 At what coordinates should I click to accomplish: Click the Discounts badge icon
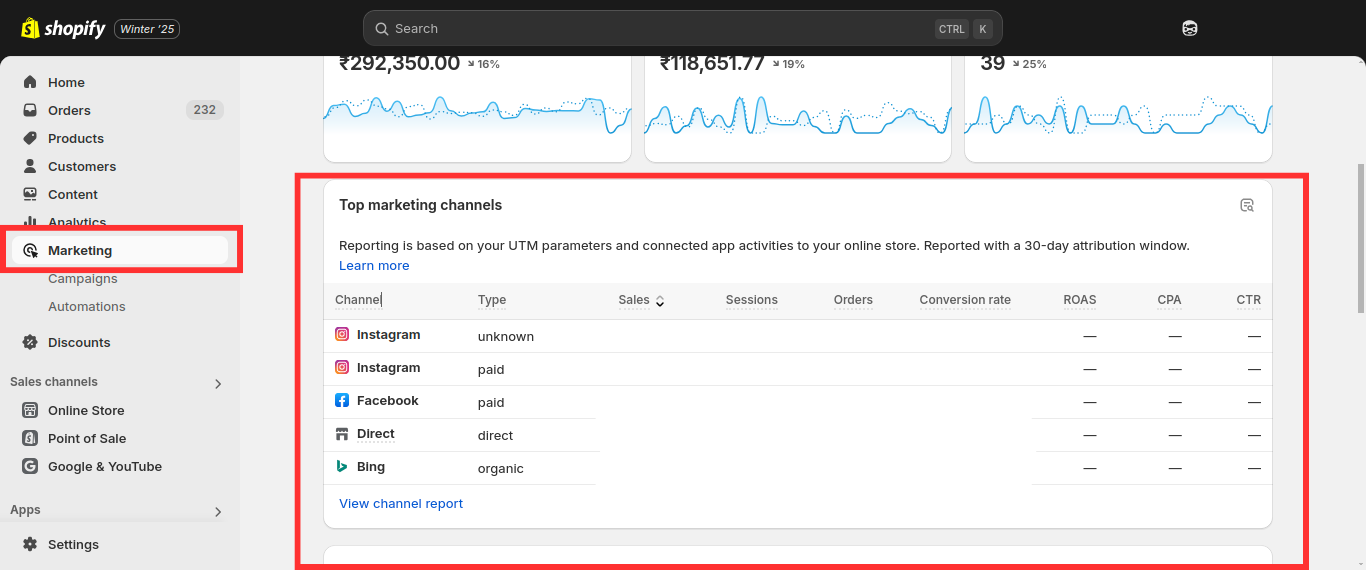[x=30, y=342]
